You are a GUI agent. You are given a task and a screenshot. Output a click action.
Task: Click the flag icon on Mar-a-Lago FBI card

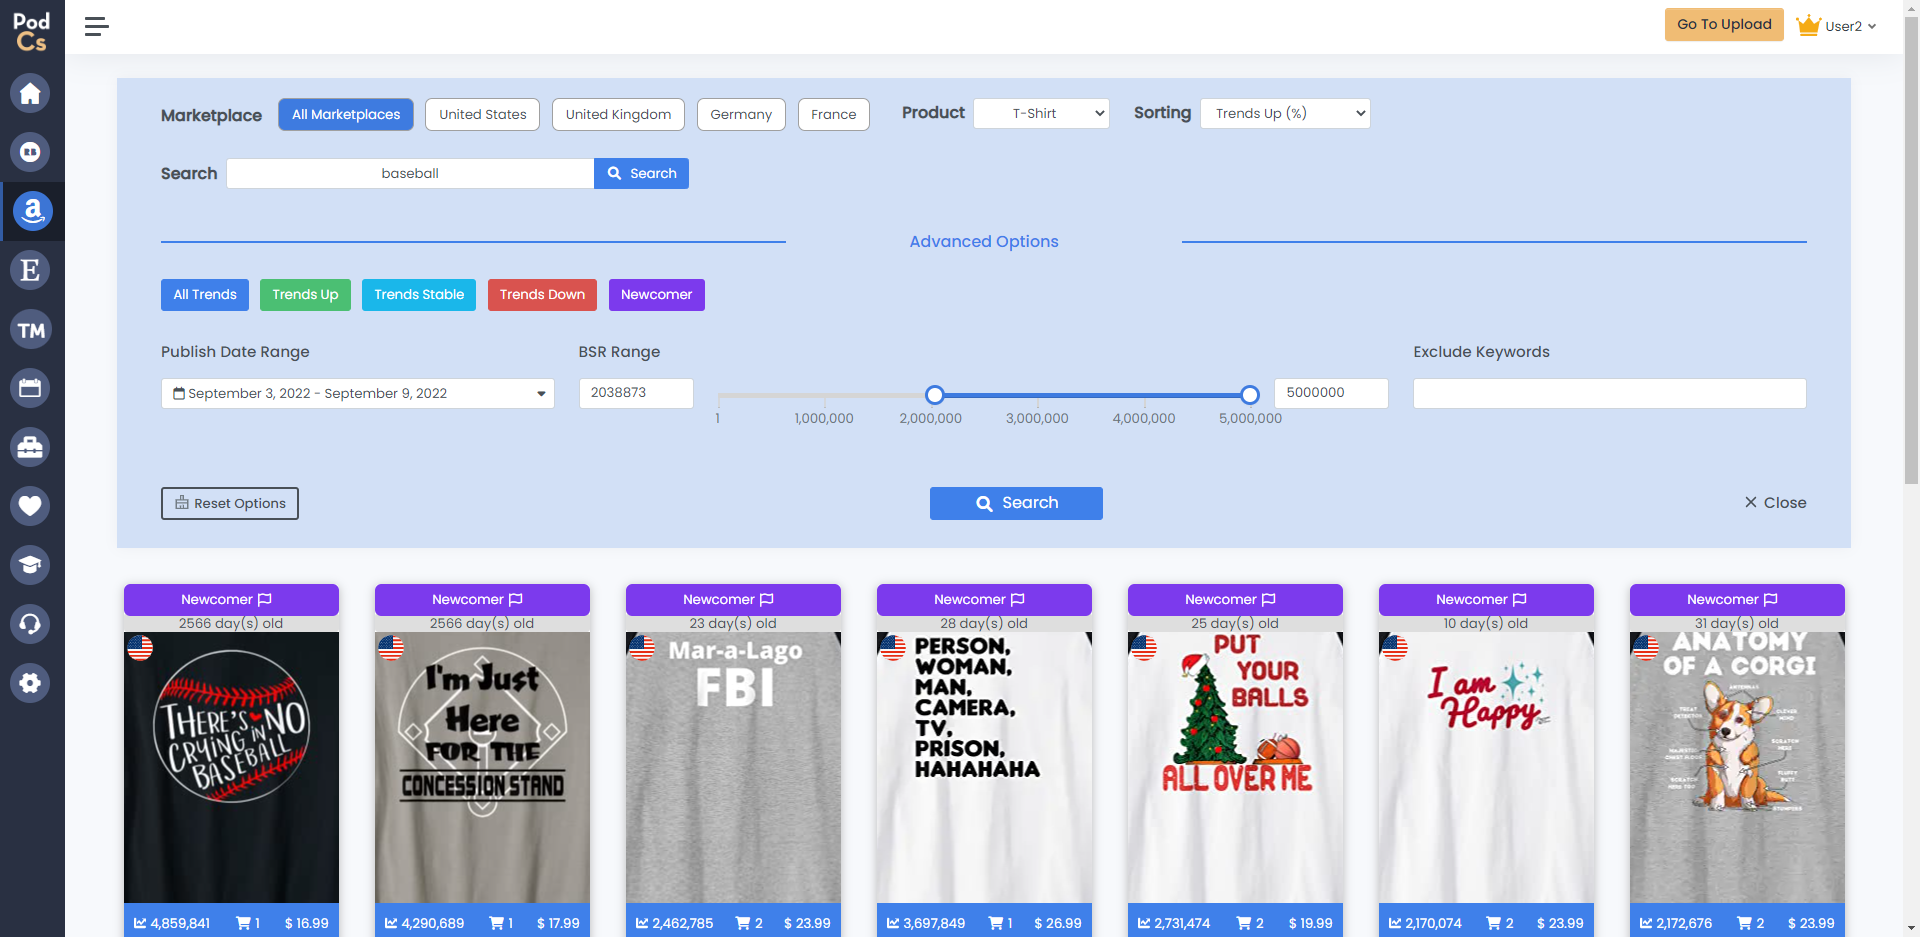767,600
